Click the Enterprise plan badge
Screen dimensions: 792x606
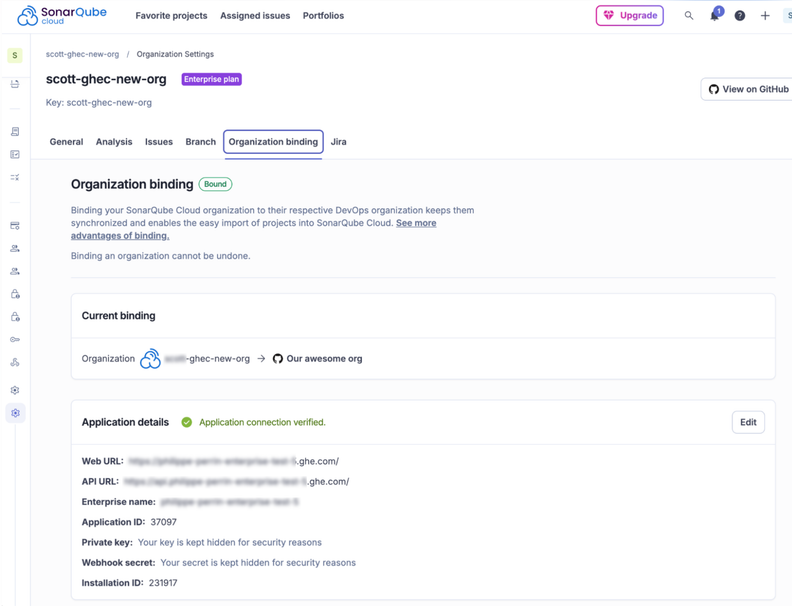212,79
